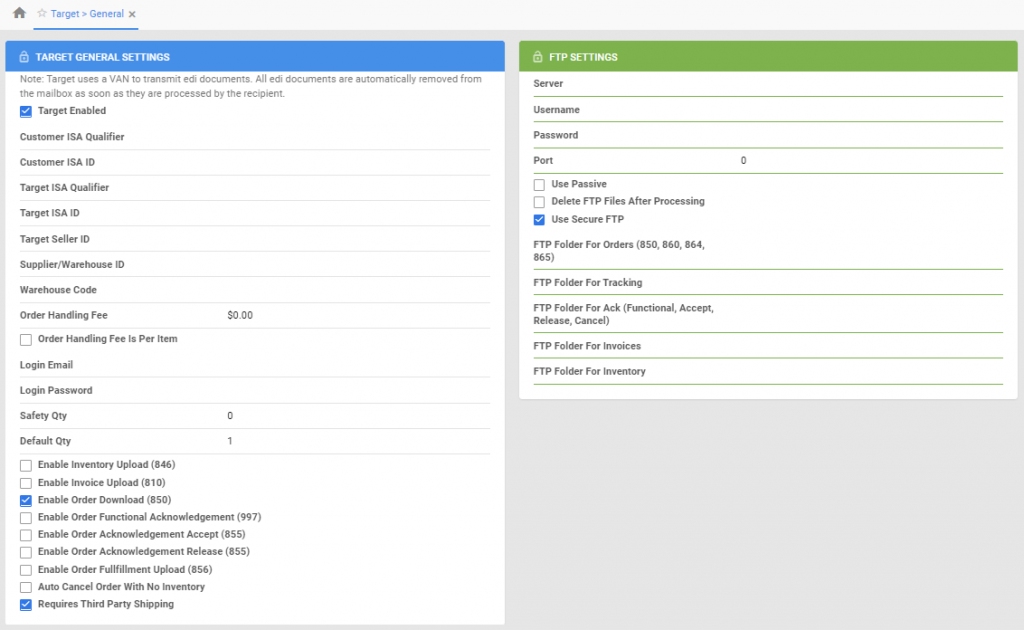Disable the Target Enabled checkbox
This screenshot has width=1024, height=630.
coord(25,111)
